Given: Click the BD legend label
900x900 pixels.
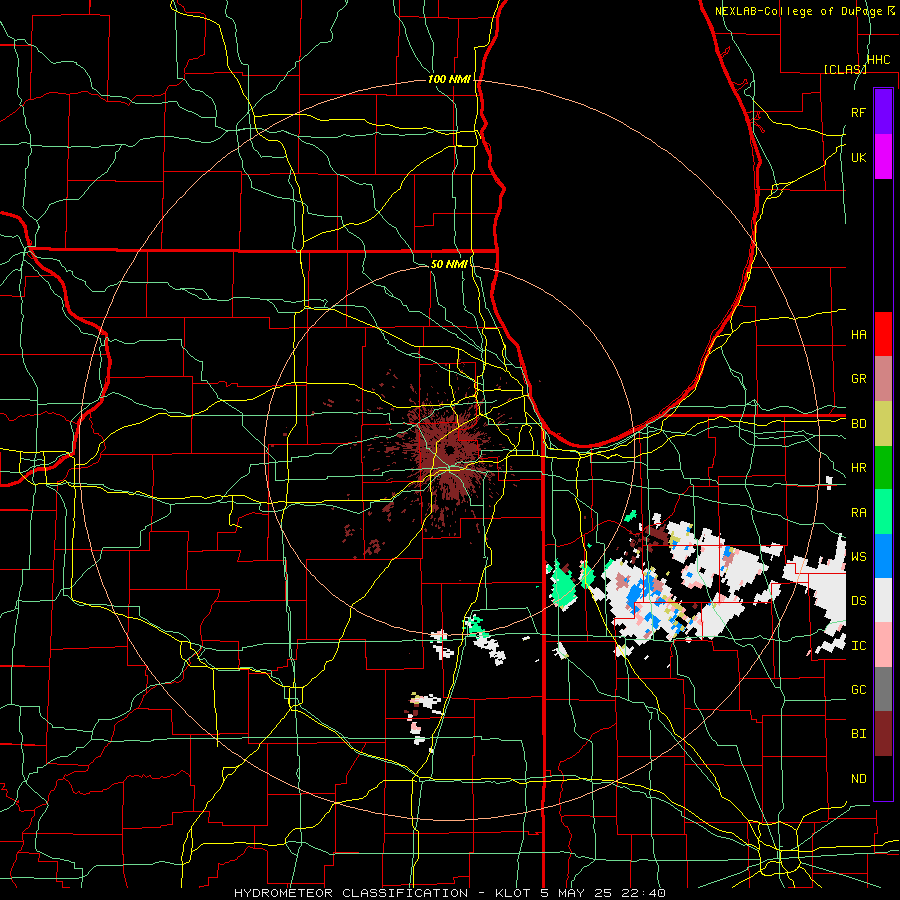Looking at the screenshot, I should tap(858, 423).
